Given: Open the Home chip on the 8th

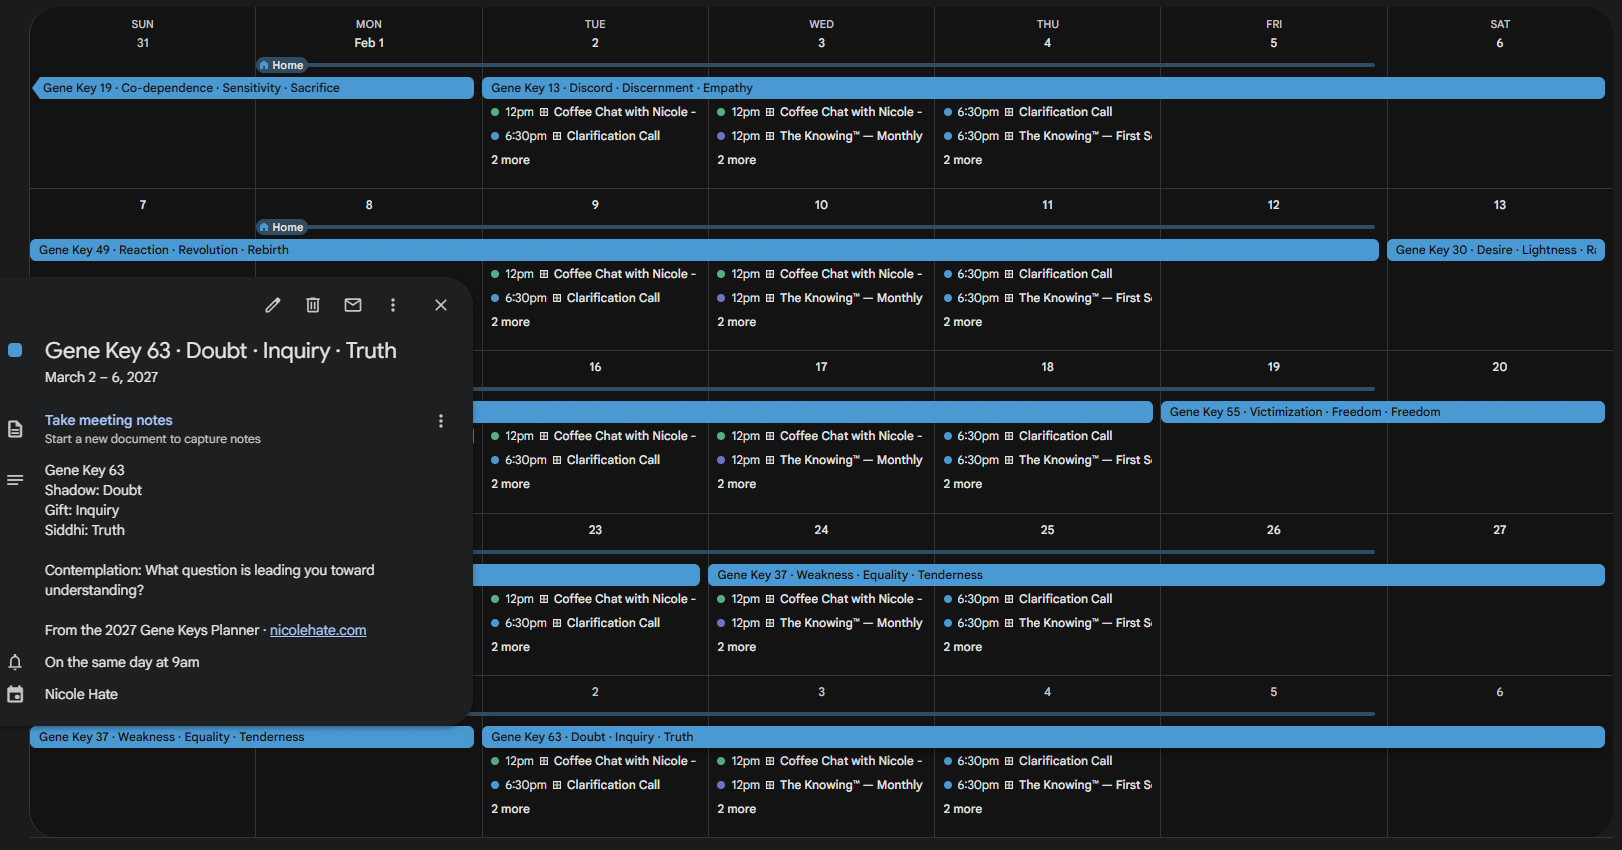Looking at the screenshot, I should 281,227.
